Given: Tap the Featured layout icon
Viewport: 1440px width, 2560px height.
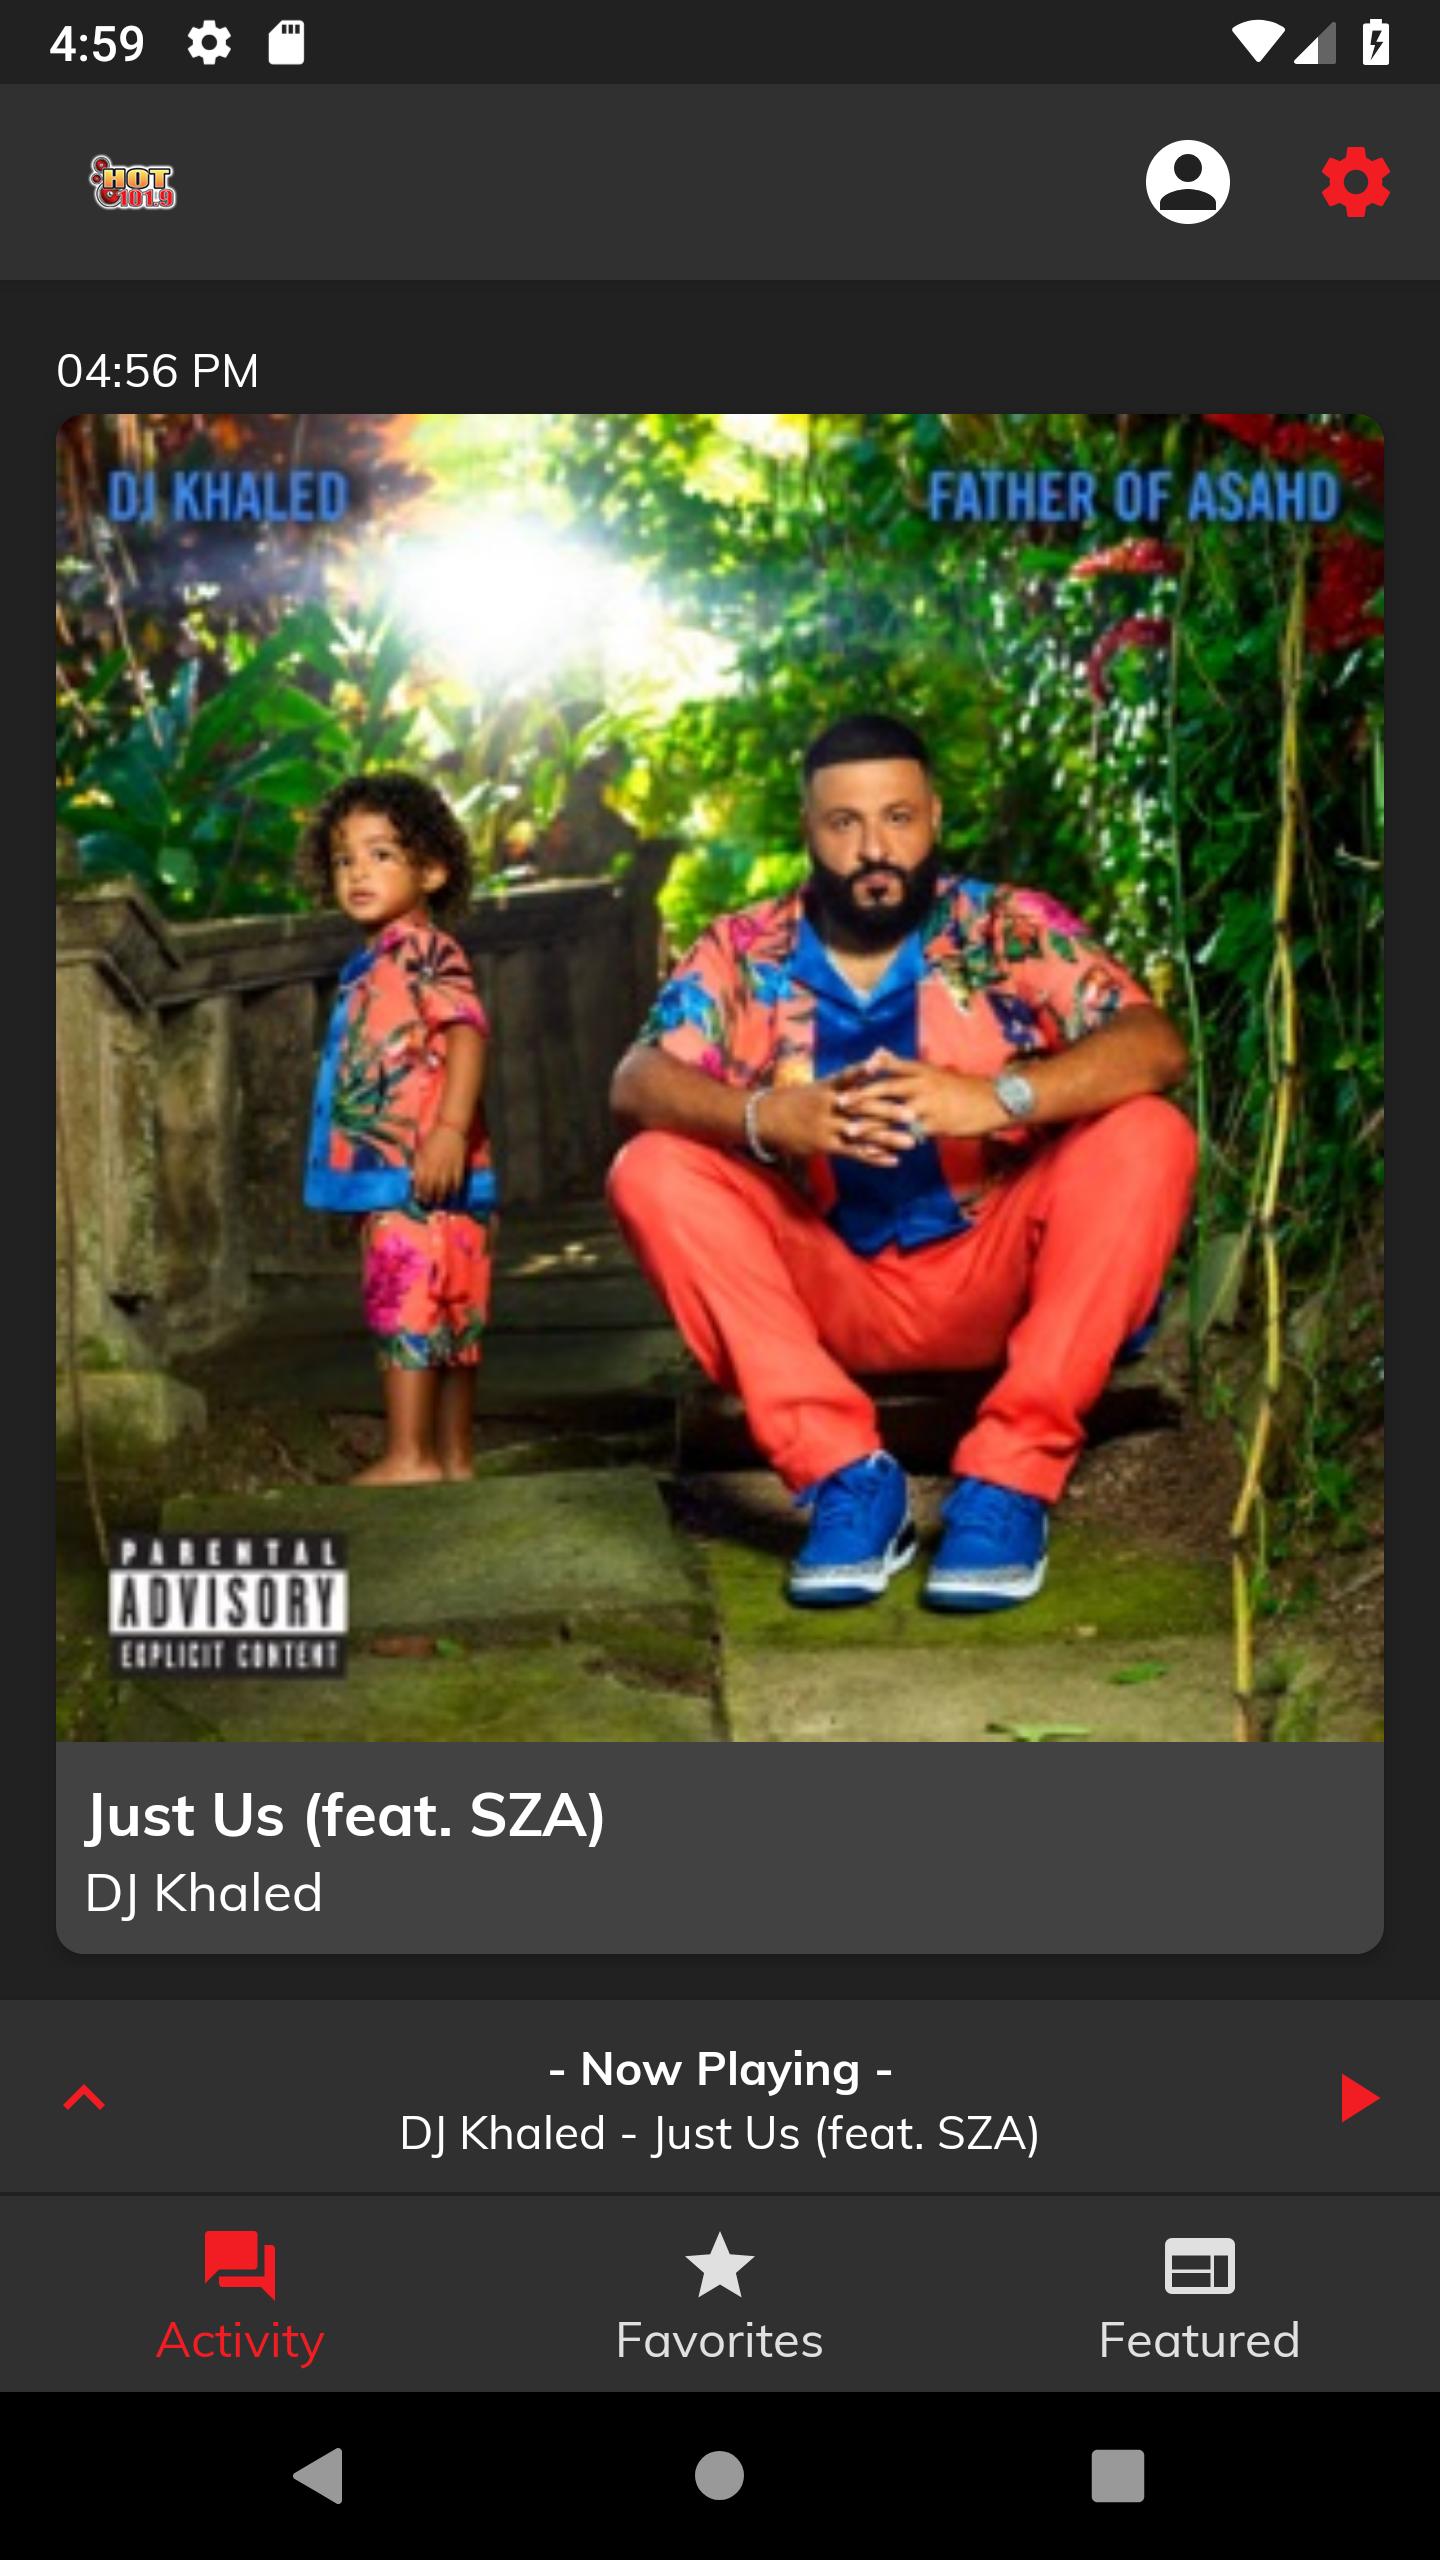Looking at the screenshot, I should pos(1200,2265).
